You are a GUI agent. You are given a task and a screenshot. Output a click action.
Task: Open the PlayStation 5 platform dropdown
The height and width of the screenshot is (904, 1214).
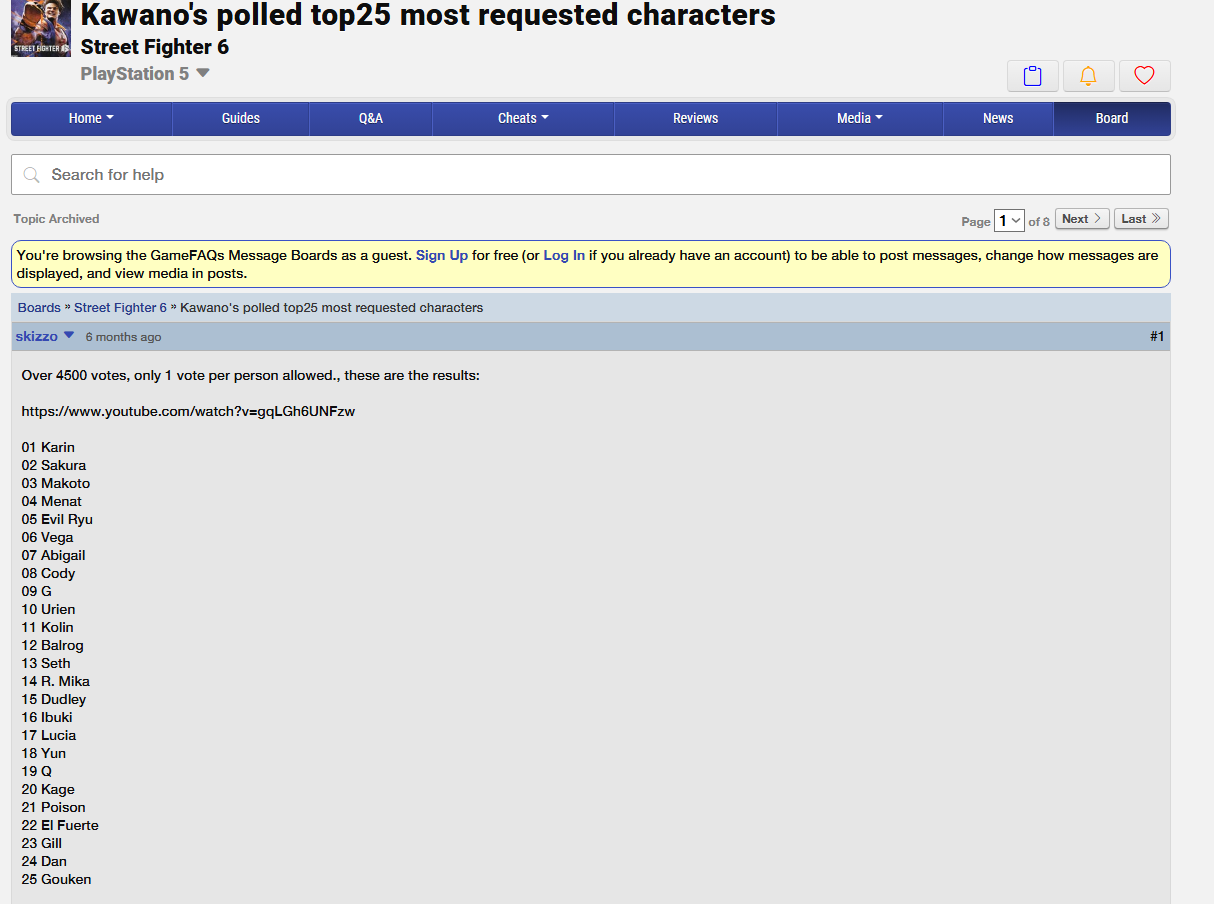145,74
